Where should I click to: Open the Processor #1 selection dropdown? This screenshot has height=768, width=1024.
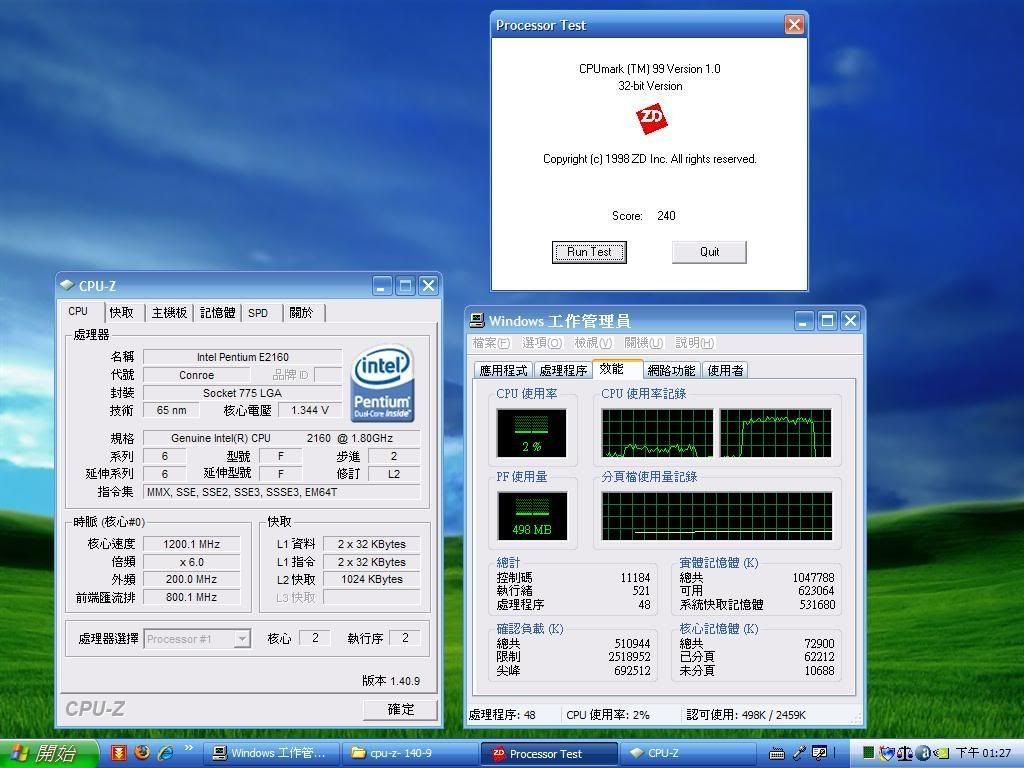(241, 639)
